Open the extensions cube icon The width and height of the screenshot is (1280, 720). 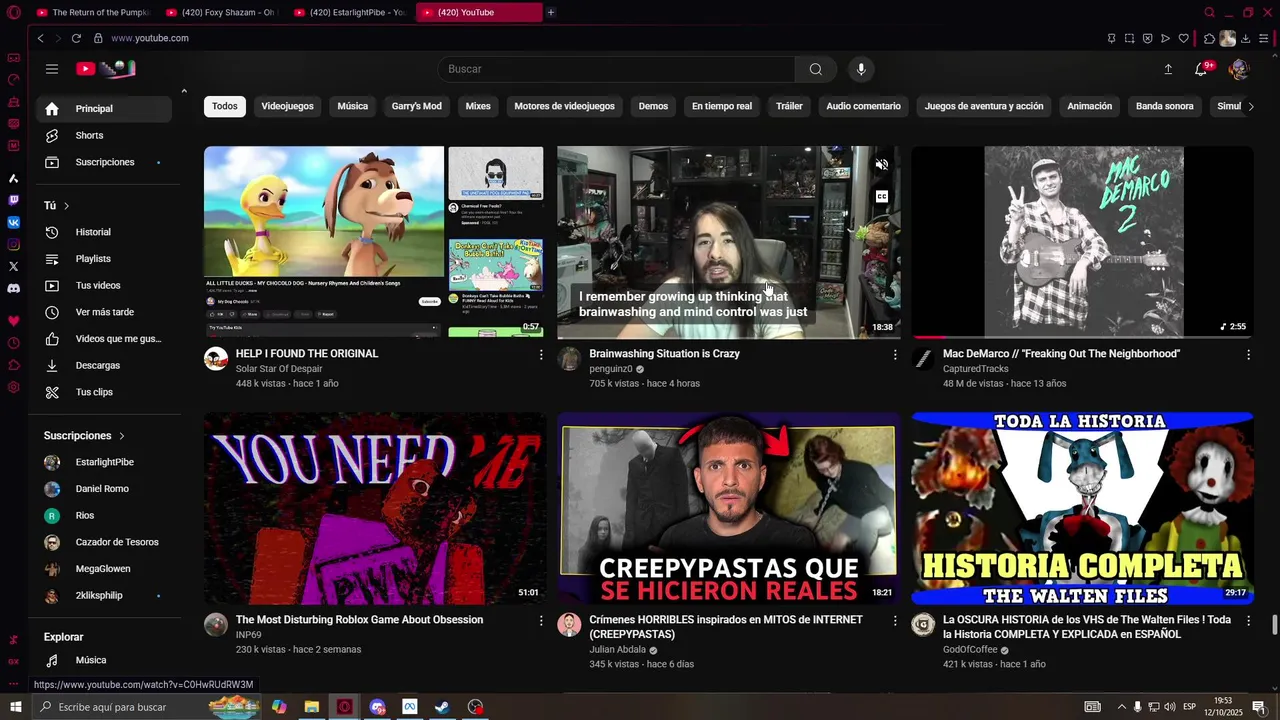[x=1209, y=39]
